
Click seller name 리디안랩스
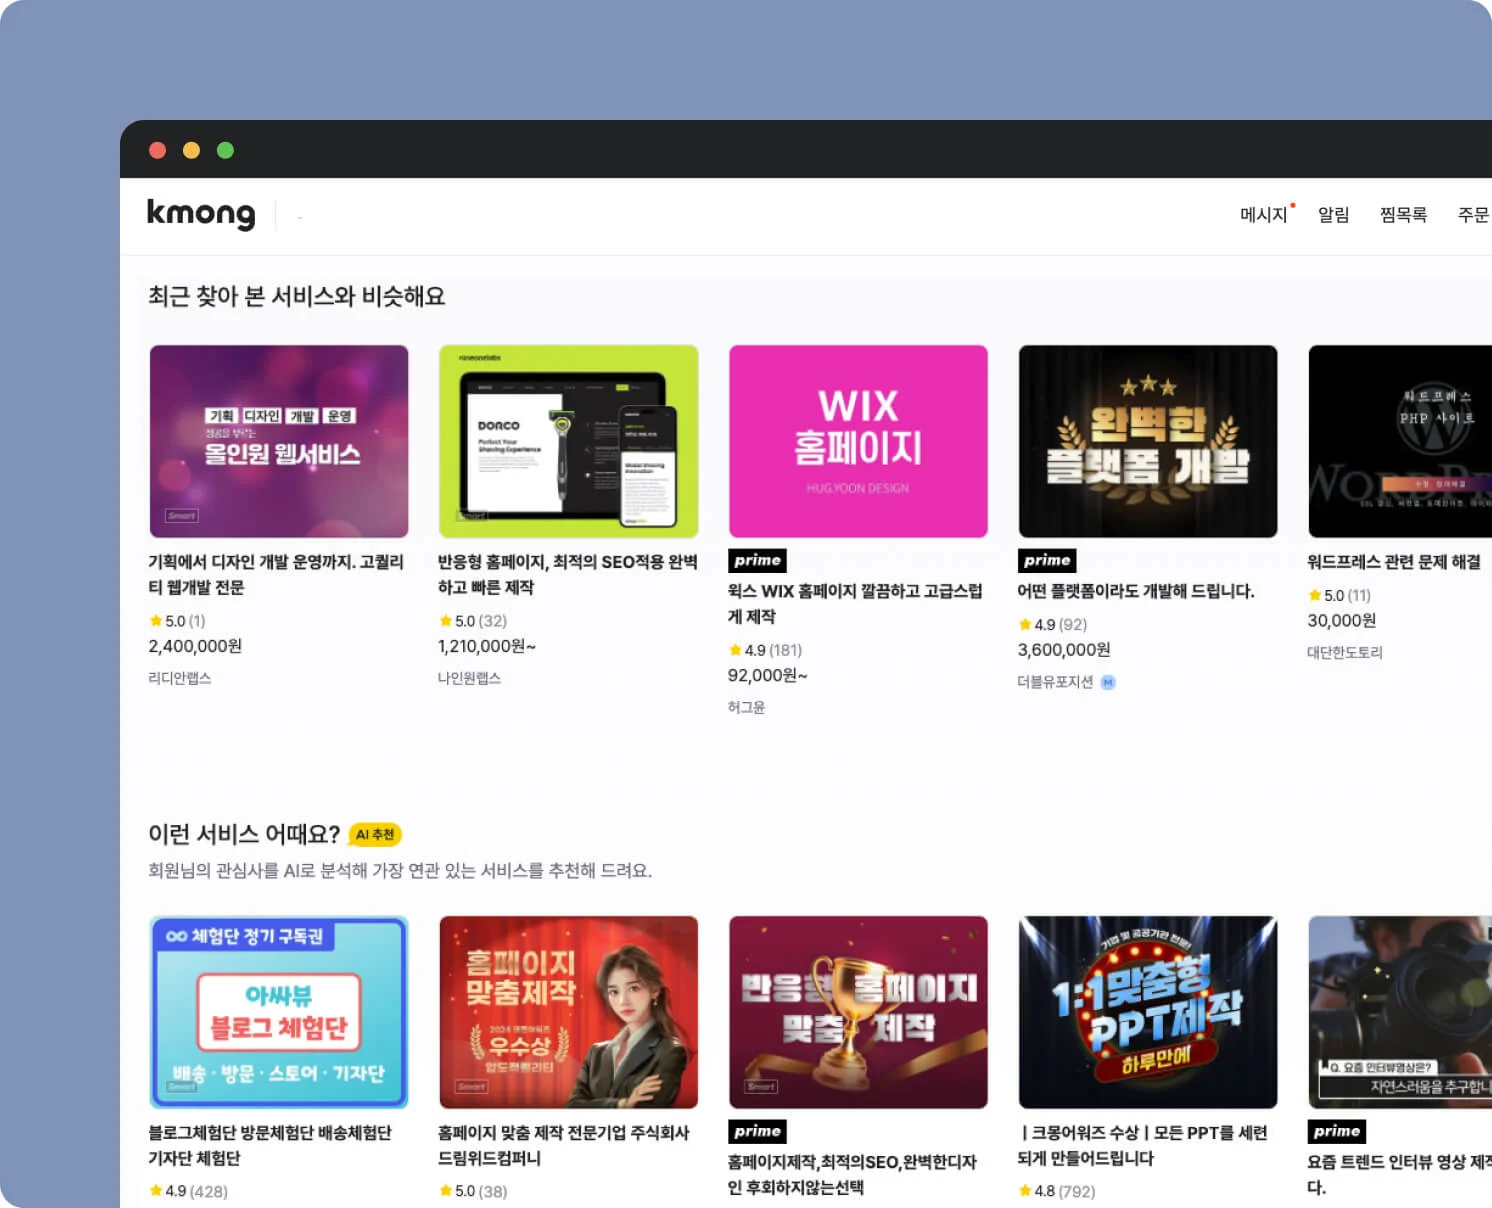(x=180, y=678)
